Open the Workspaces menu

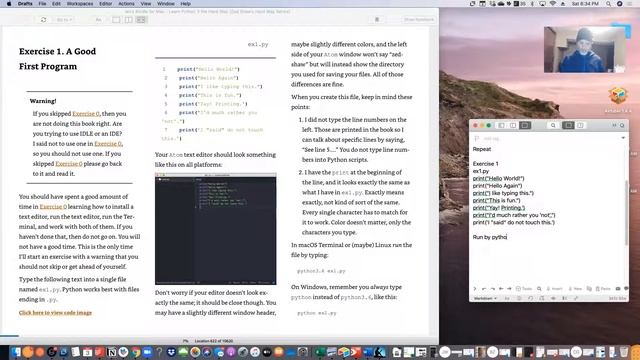80,4
